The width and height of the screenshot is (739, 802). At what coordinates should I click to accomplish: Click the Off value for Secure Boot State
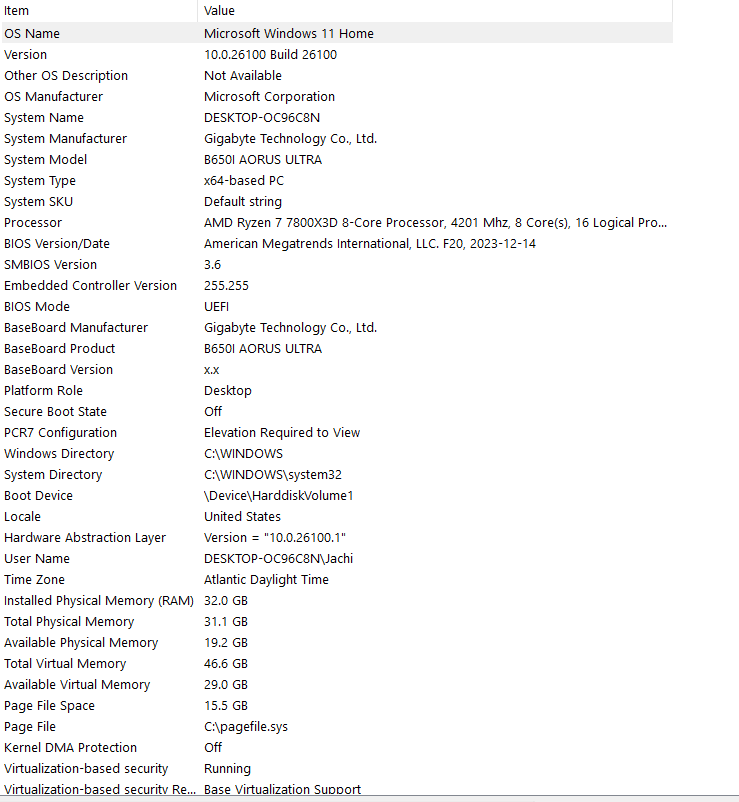point(213,411)
